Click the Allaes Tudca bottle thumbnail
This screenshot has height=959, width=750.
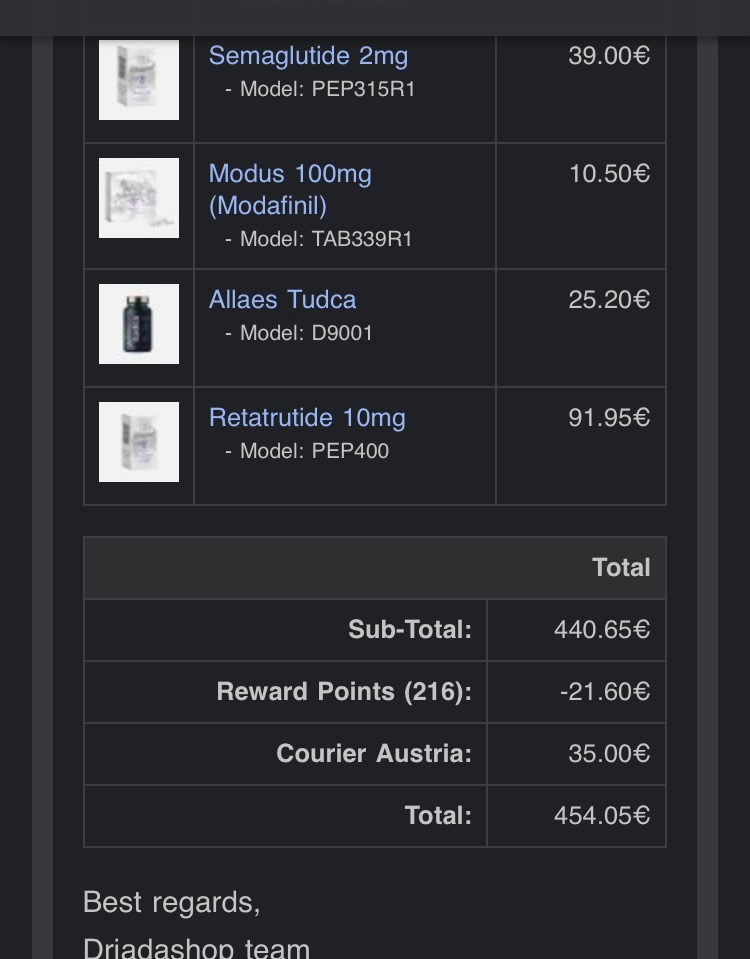point(139,324)
